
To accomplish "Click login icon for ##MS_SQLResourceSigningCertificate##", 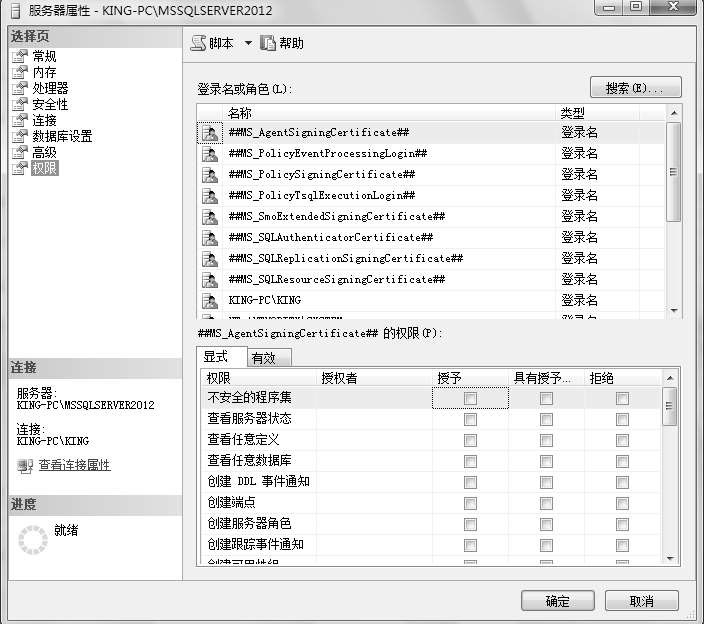I will click(x=210, y=280).
